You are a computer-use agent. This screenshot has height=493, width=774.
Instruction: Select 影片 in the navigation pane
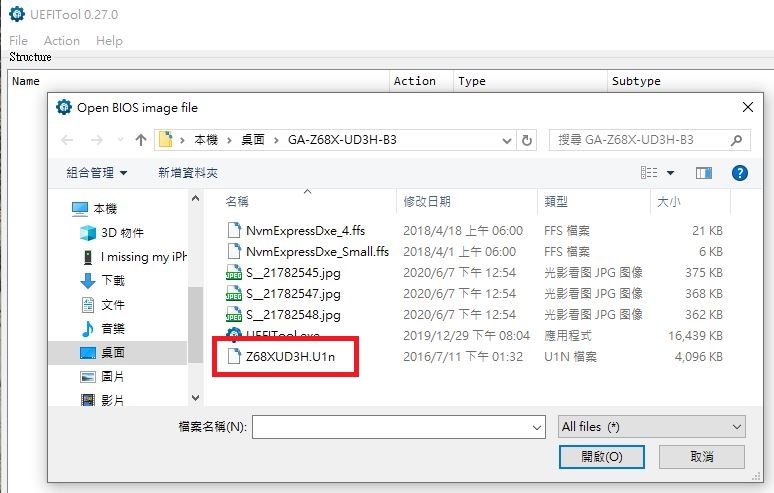coord(103,399)
